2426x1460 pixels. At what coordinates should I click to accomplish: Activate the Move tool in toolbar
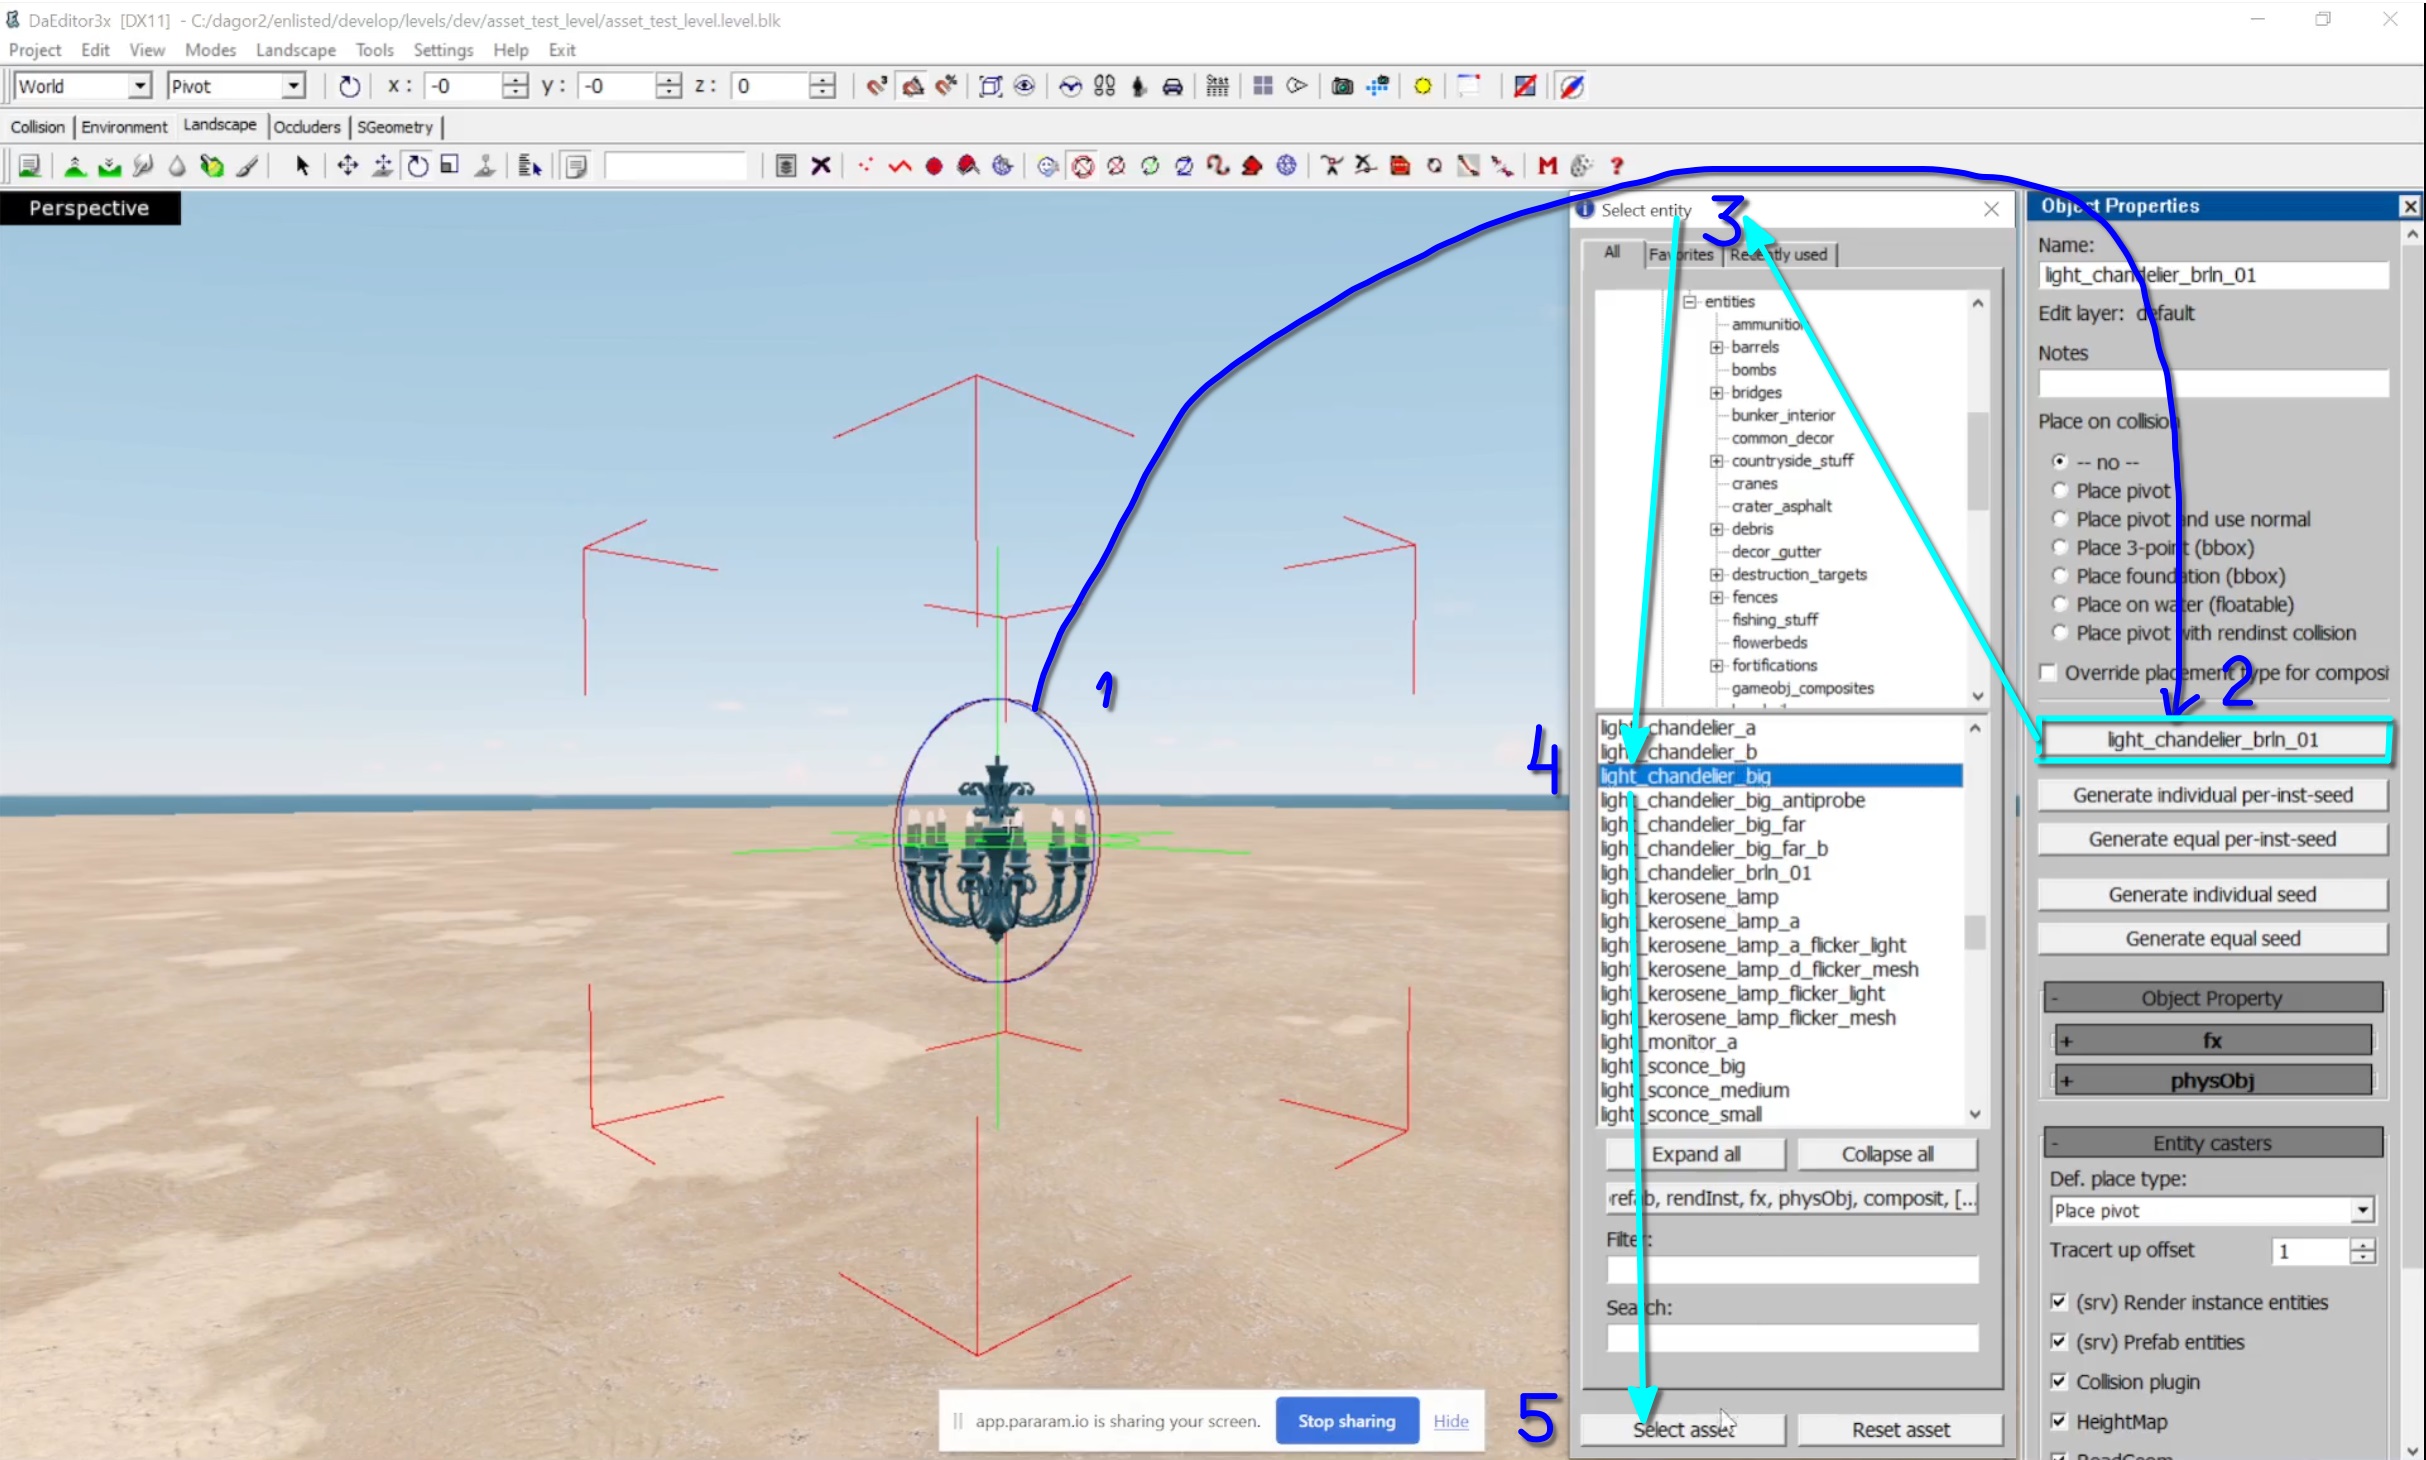(x=347, y=165)
